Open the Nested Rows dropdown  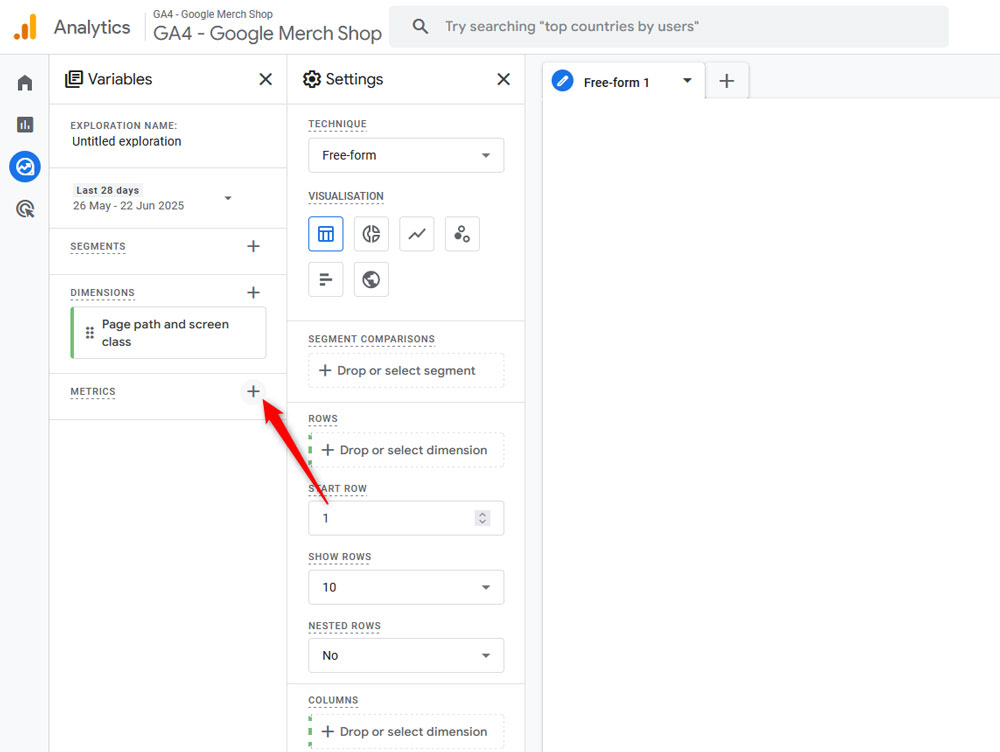[x=405, y=656]
